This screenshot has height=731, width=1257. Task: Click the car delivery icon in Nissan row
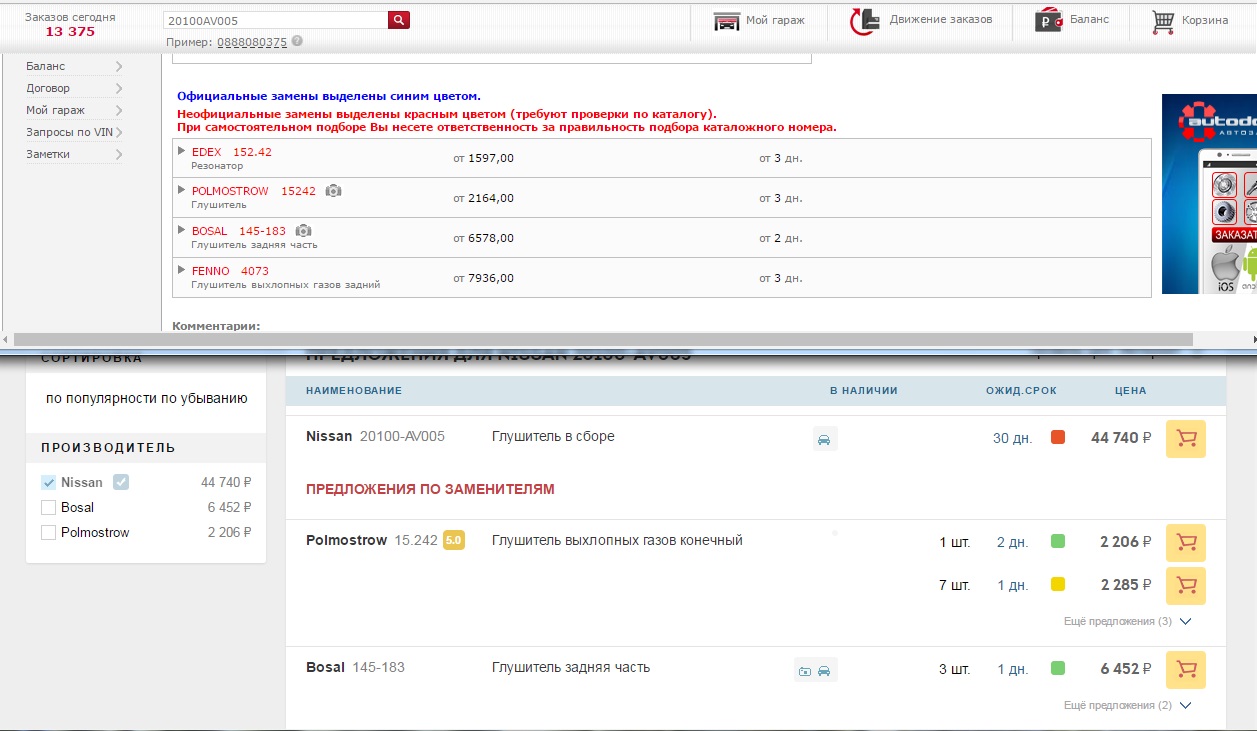[824, 439]
